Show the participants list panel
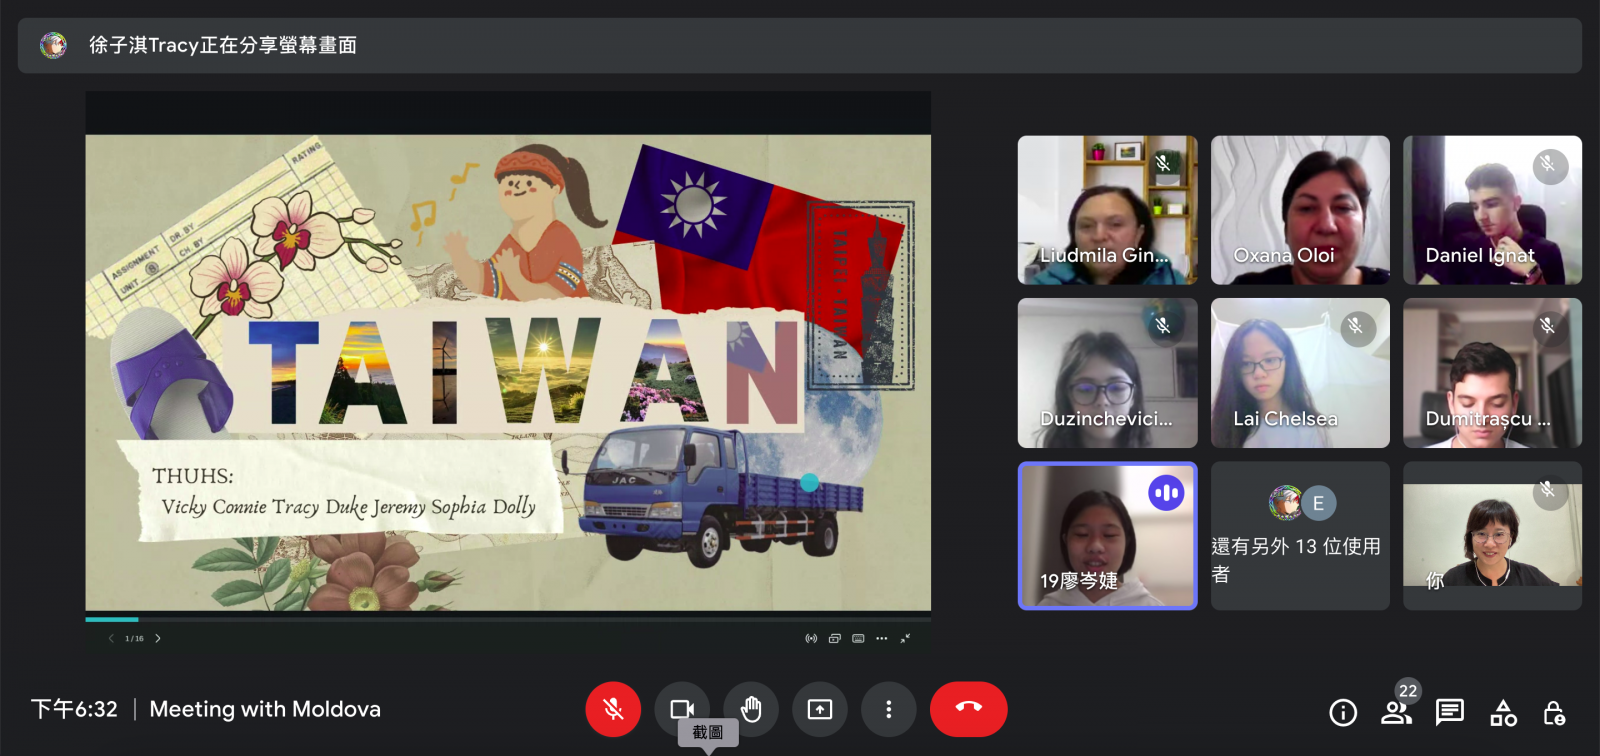 tap(1396, 712)
